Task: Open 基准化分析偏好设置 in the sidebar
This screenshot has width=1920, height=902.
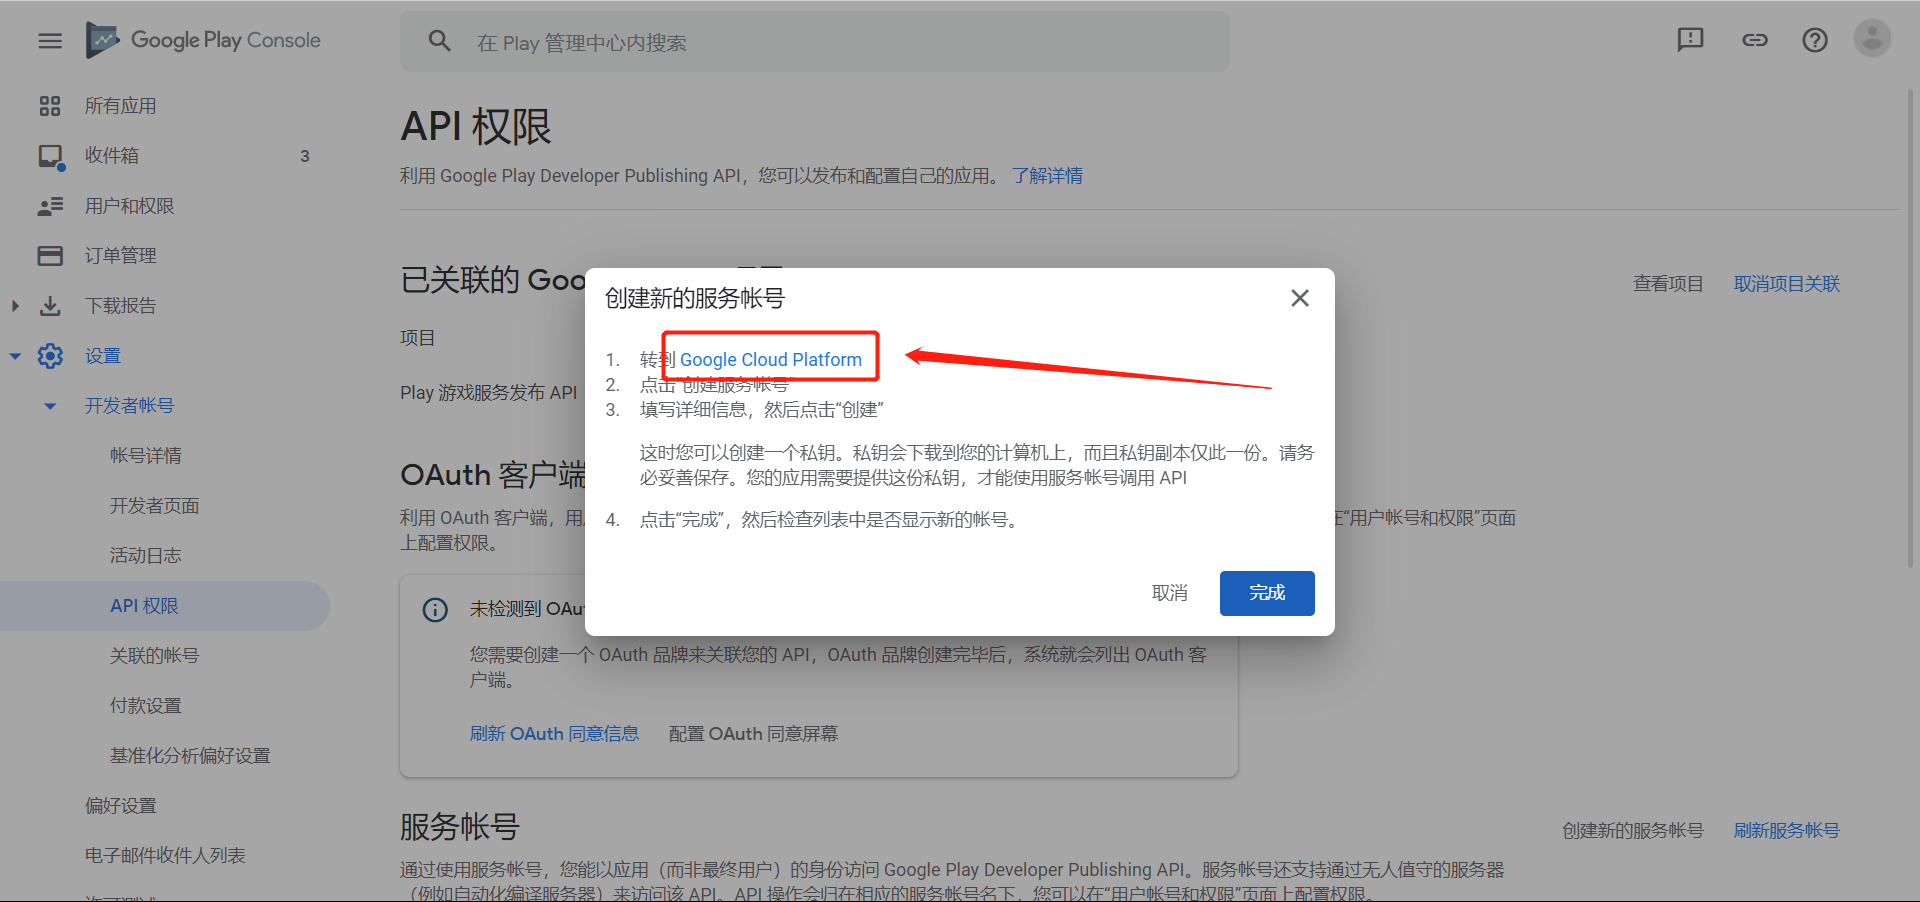Action: [190, 756]
